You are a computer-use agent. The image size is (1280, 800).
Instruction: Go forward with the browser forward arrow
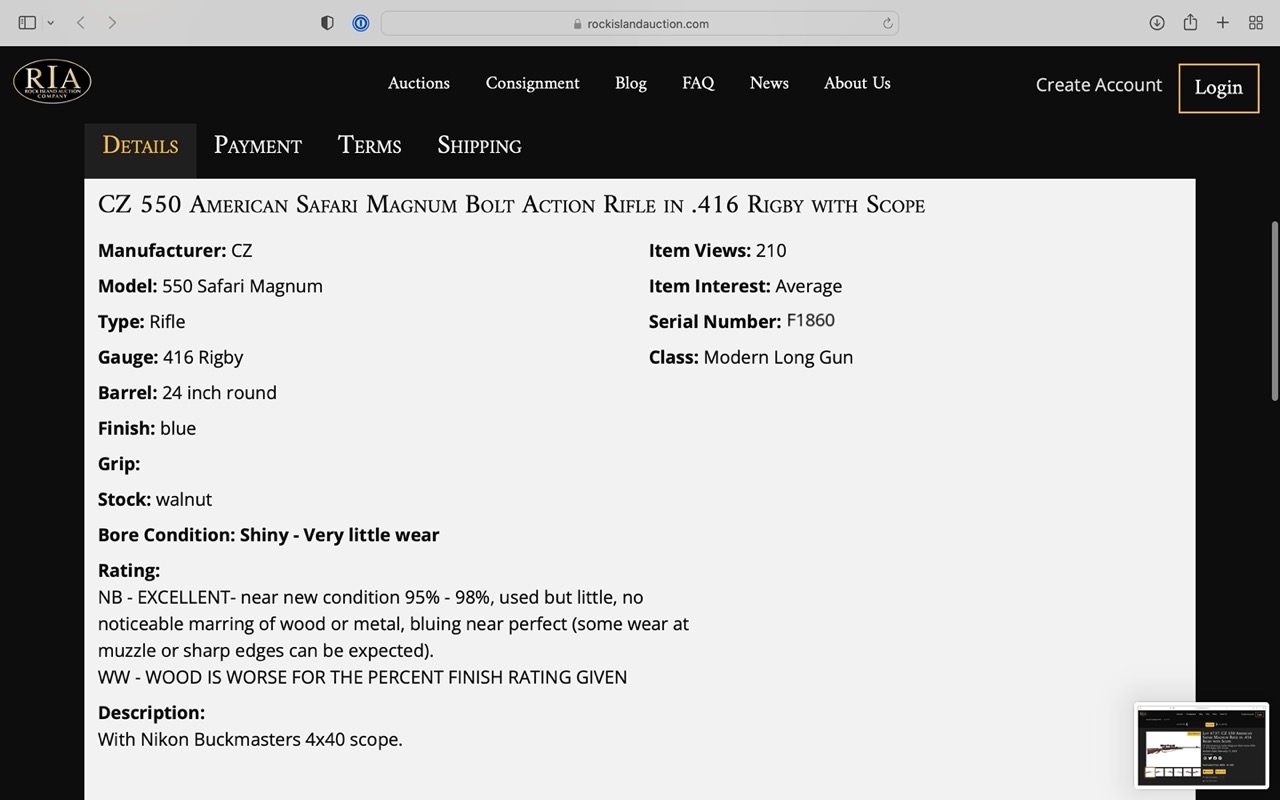(112, 23)
